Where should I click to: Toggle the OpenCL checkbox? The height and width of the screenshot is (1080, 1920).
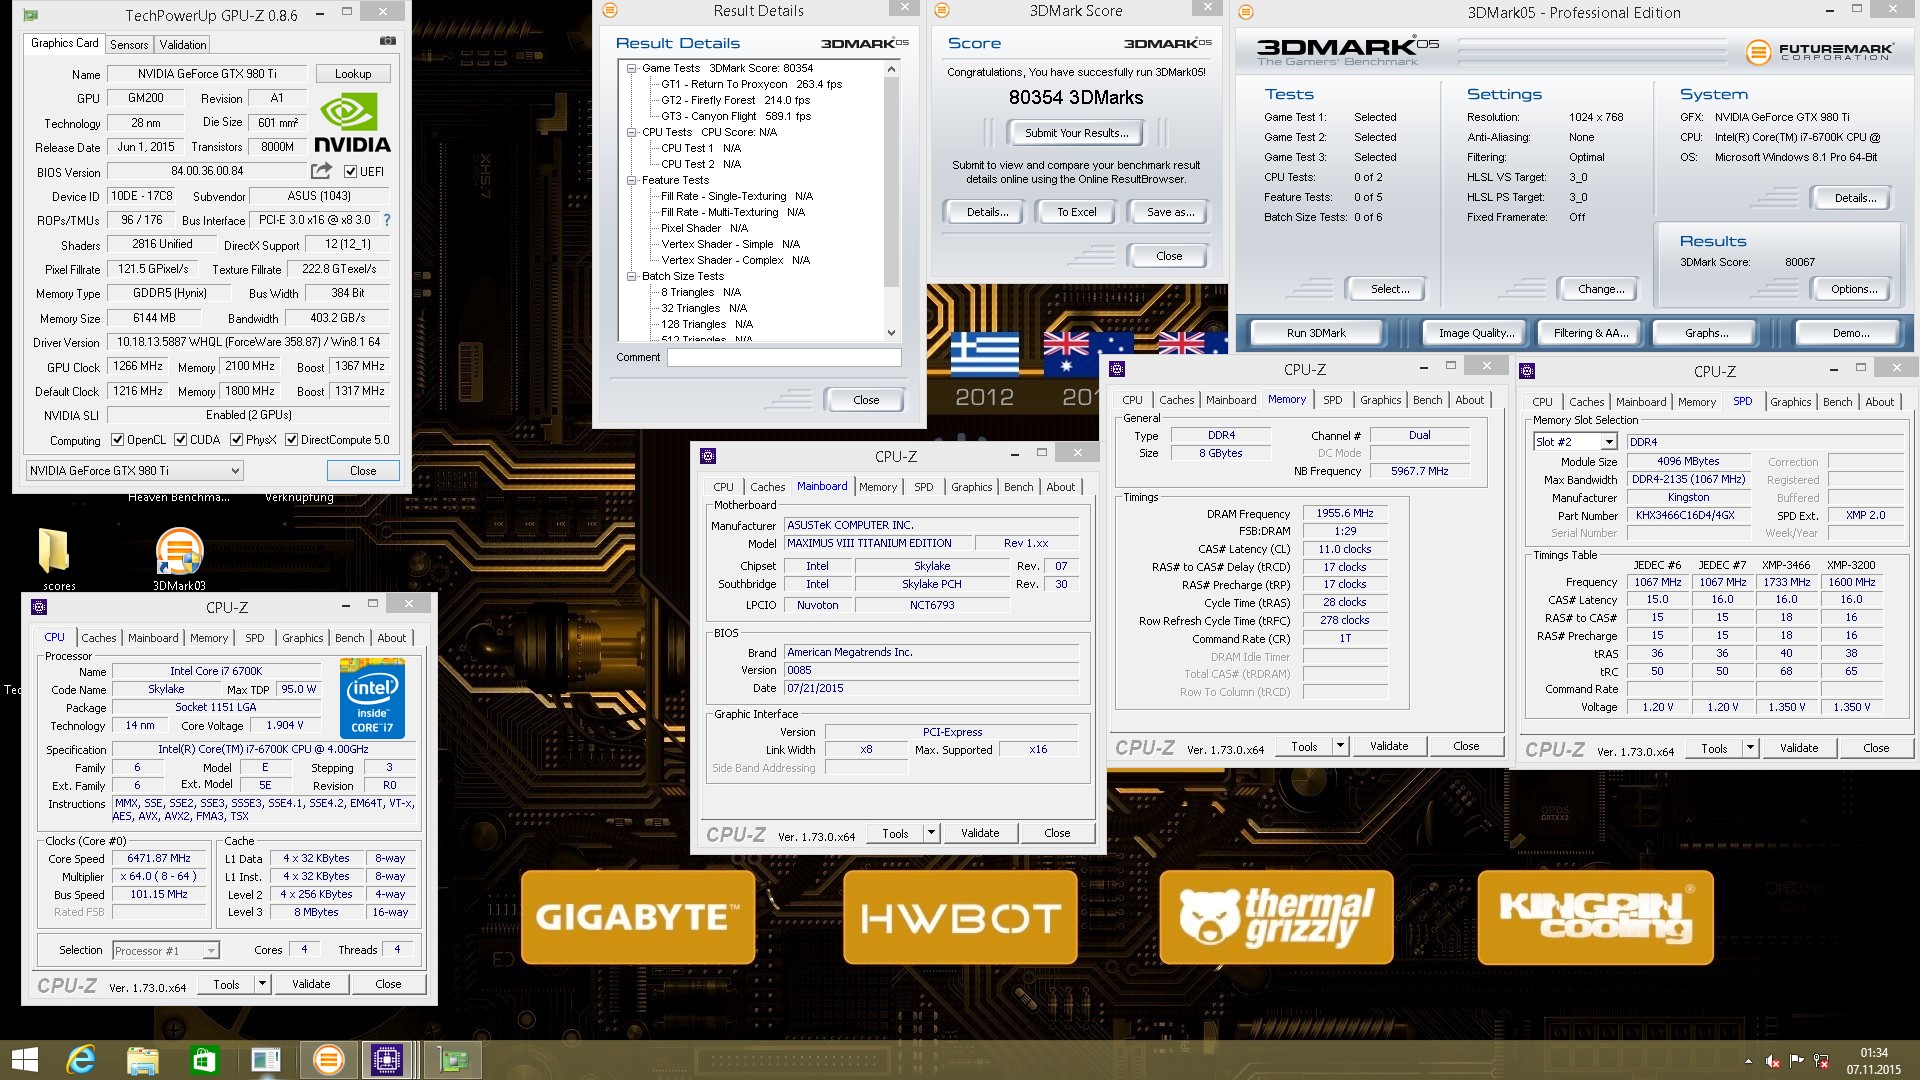[118, 440]
